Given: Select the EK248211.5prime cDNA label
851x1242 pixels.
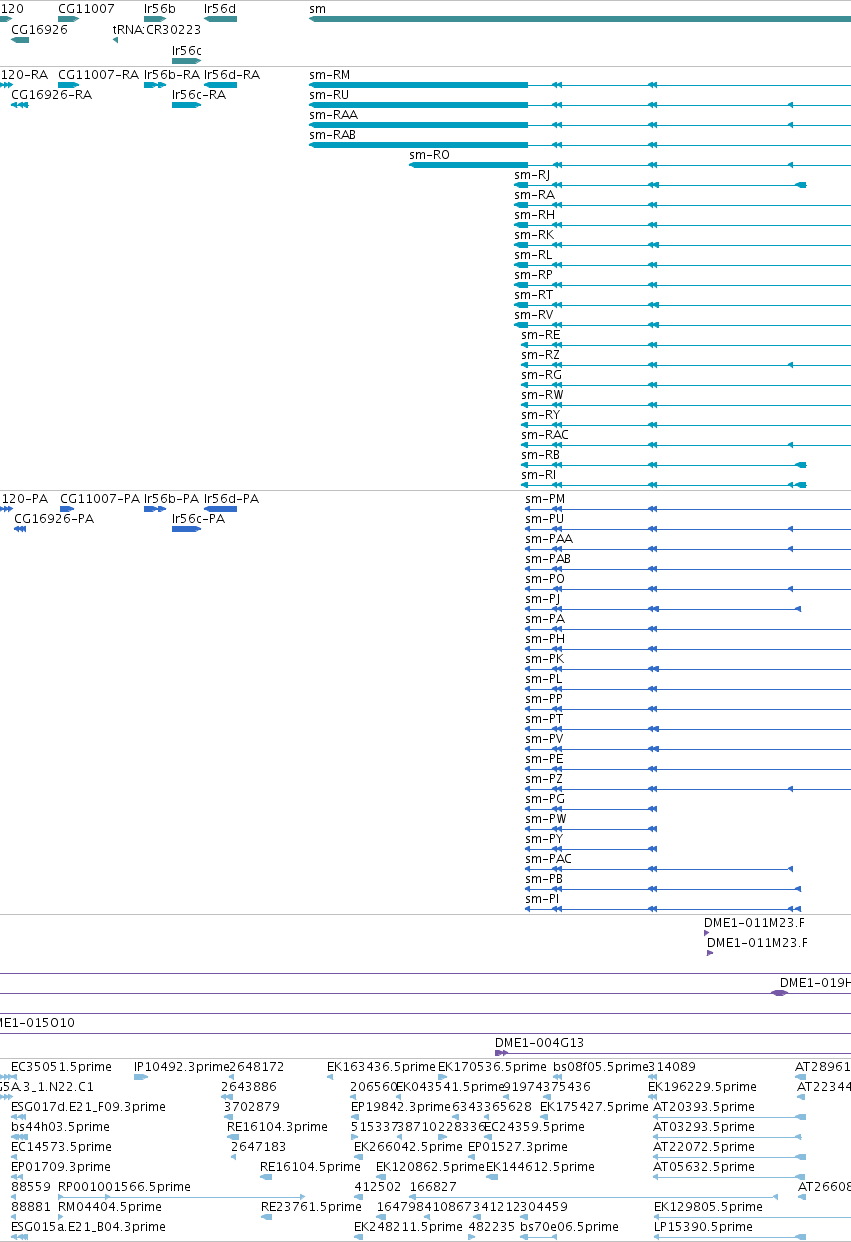Looking at the screenshot, I should (x=408, y=1227).
